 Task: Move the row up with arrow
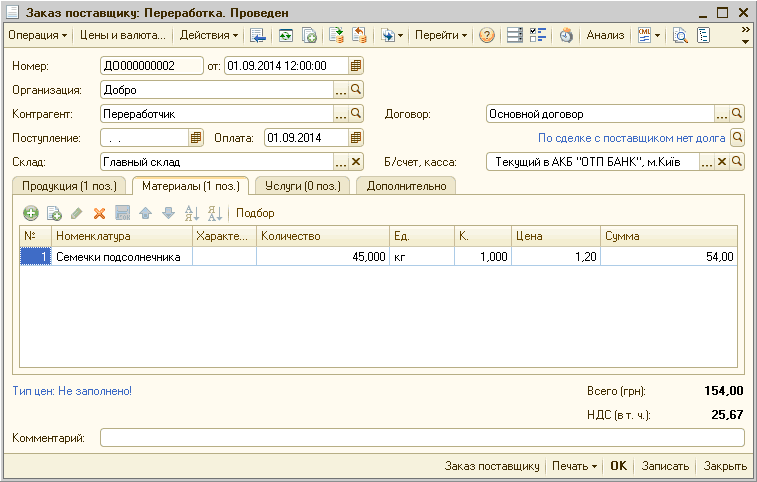coord(145,213)
